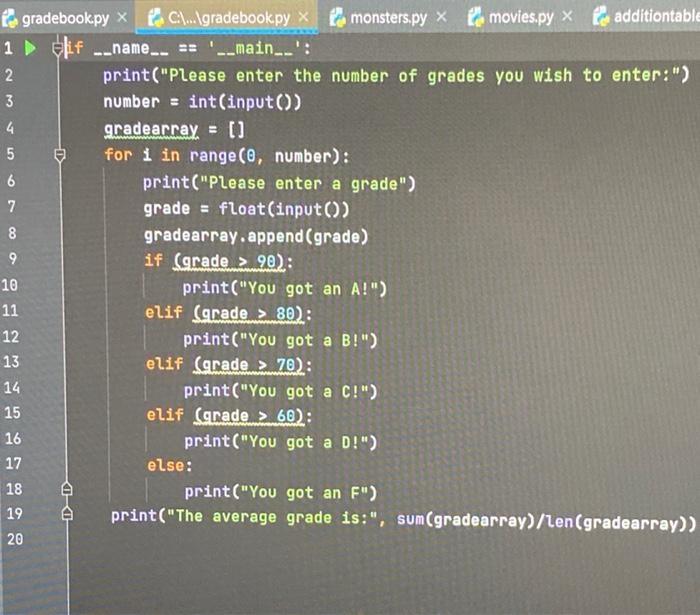Click line number 20 in the gutter
The width and height of the screenshot is (700, 615).
click(x=15, y=539)
